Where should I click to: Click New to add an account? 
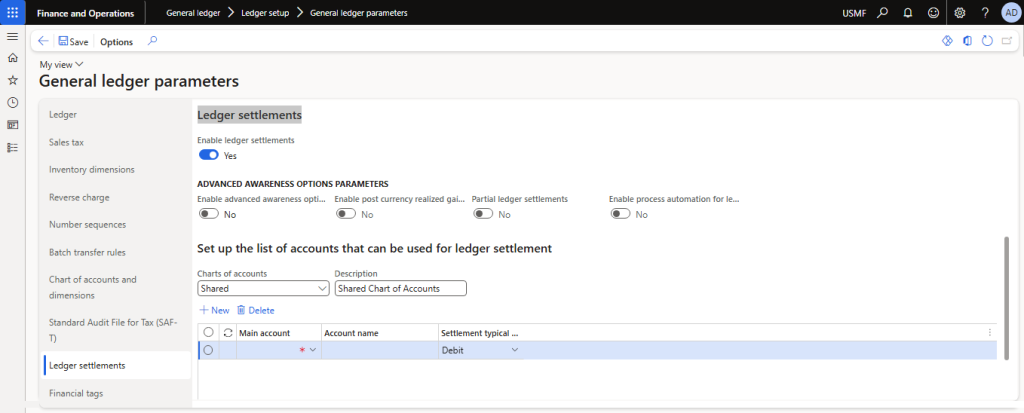pos(214,310)
